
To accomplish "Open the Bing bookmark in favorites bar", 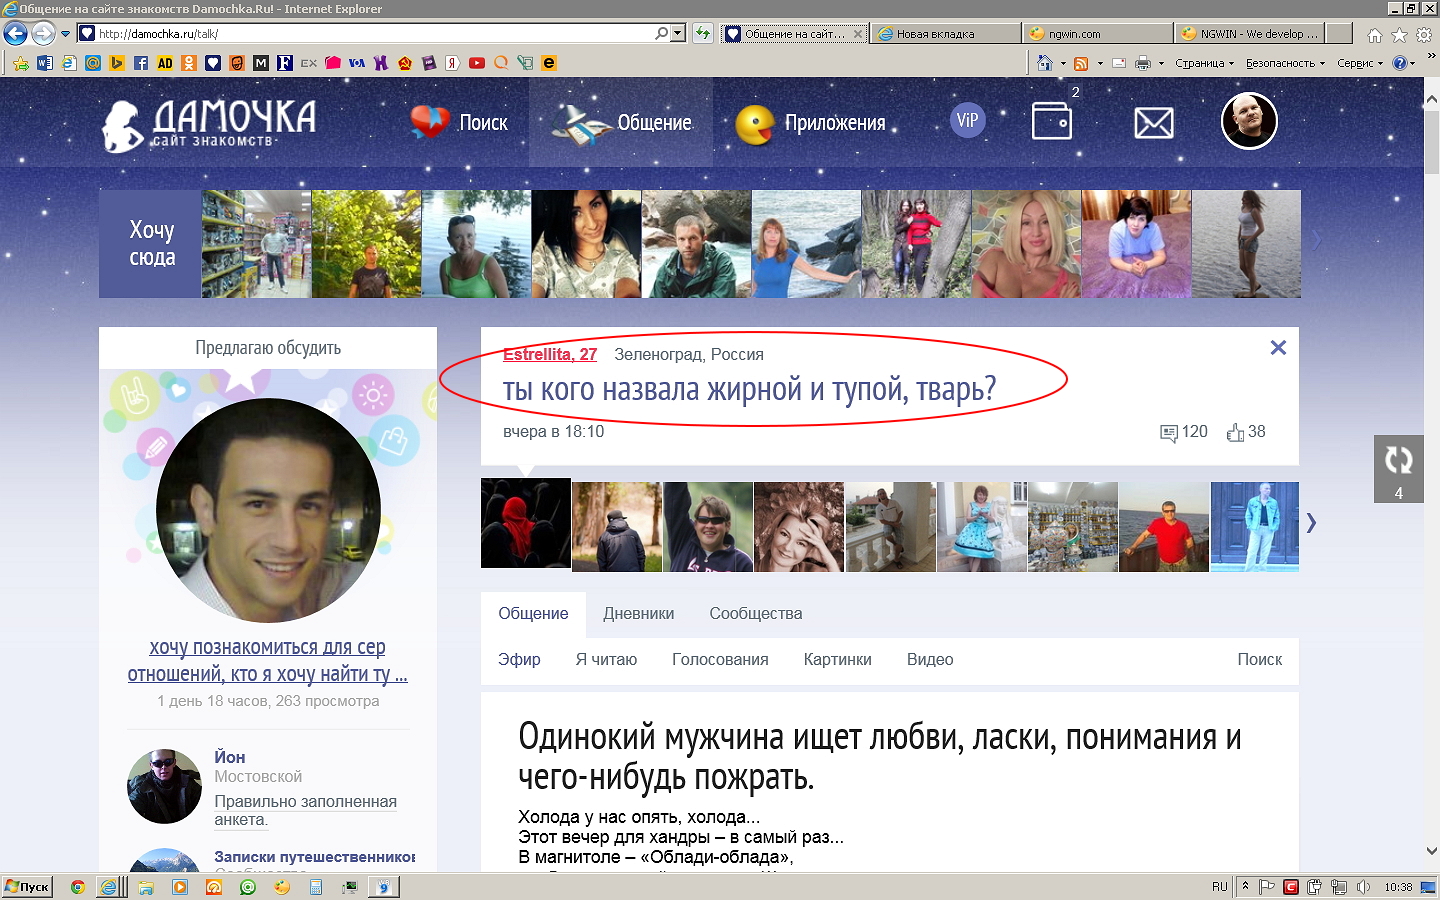I will (117, 63).
